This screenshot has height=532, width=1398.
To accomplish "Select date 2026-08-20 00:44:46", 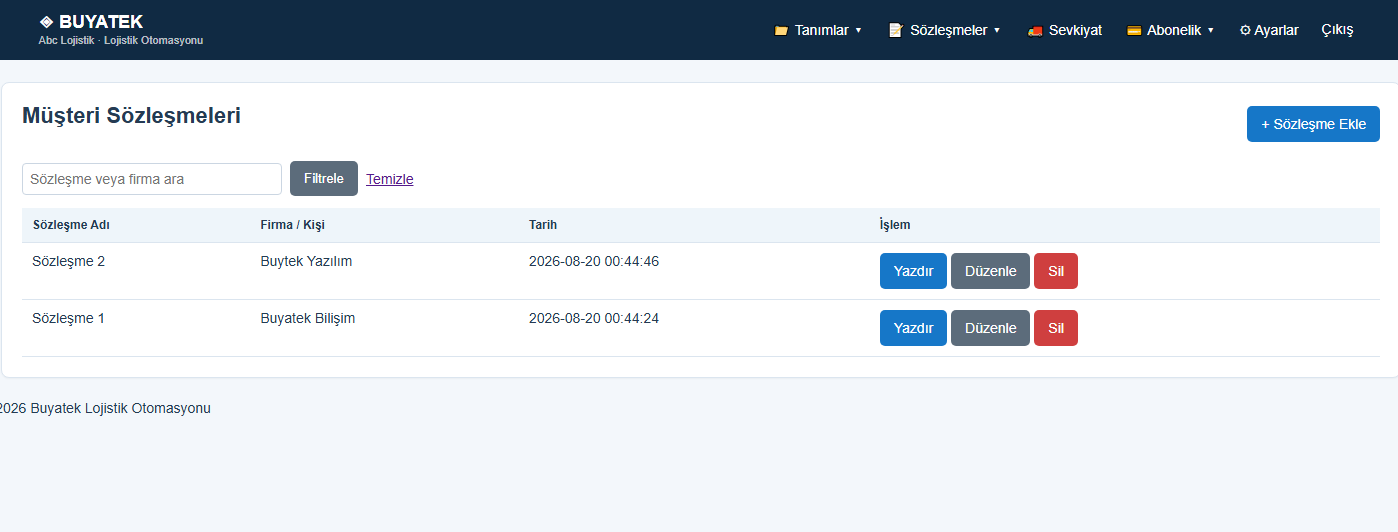I will pos(594,261).
